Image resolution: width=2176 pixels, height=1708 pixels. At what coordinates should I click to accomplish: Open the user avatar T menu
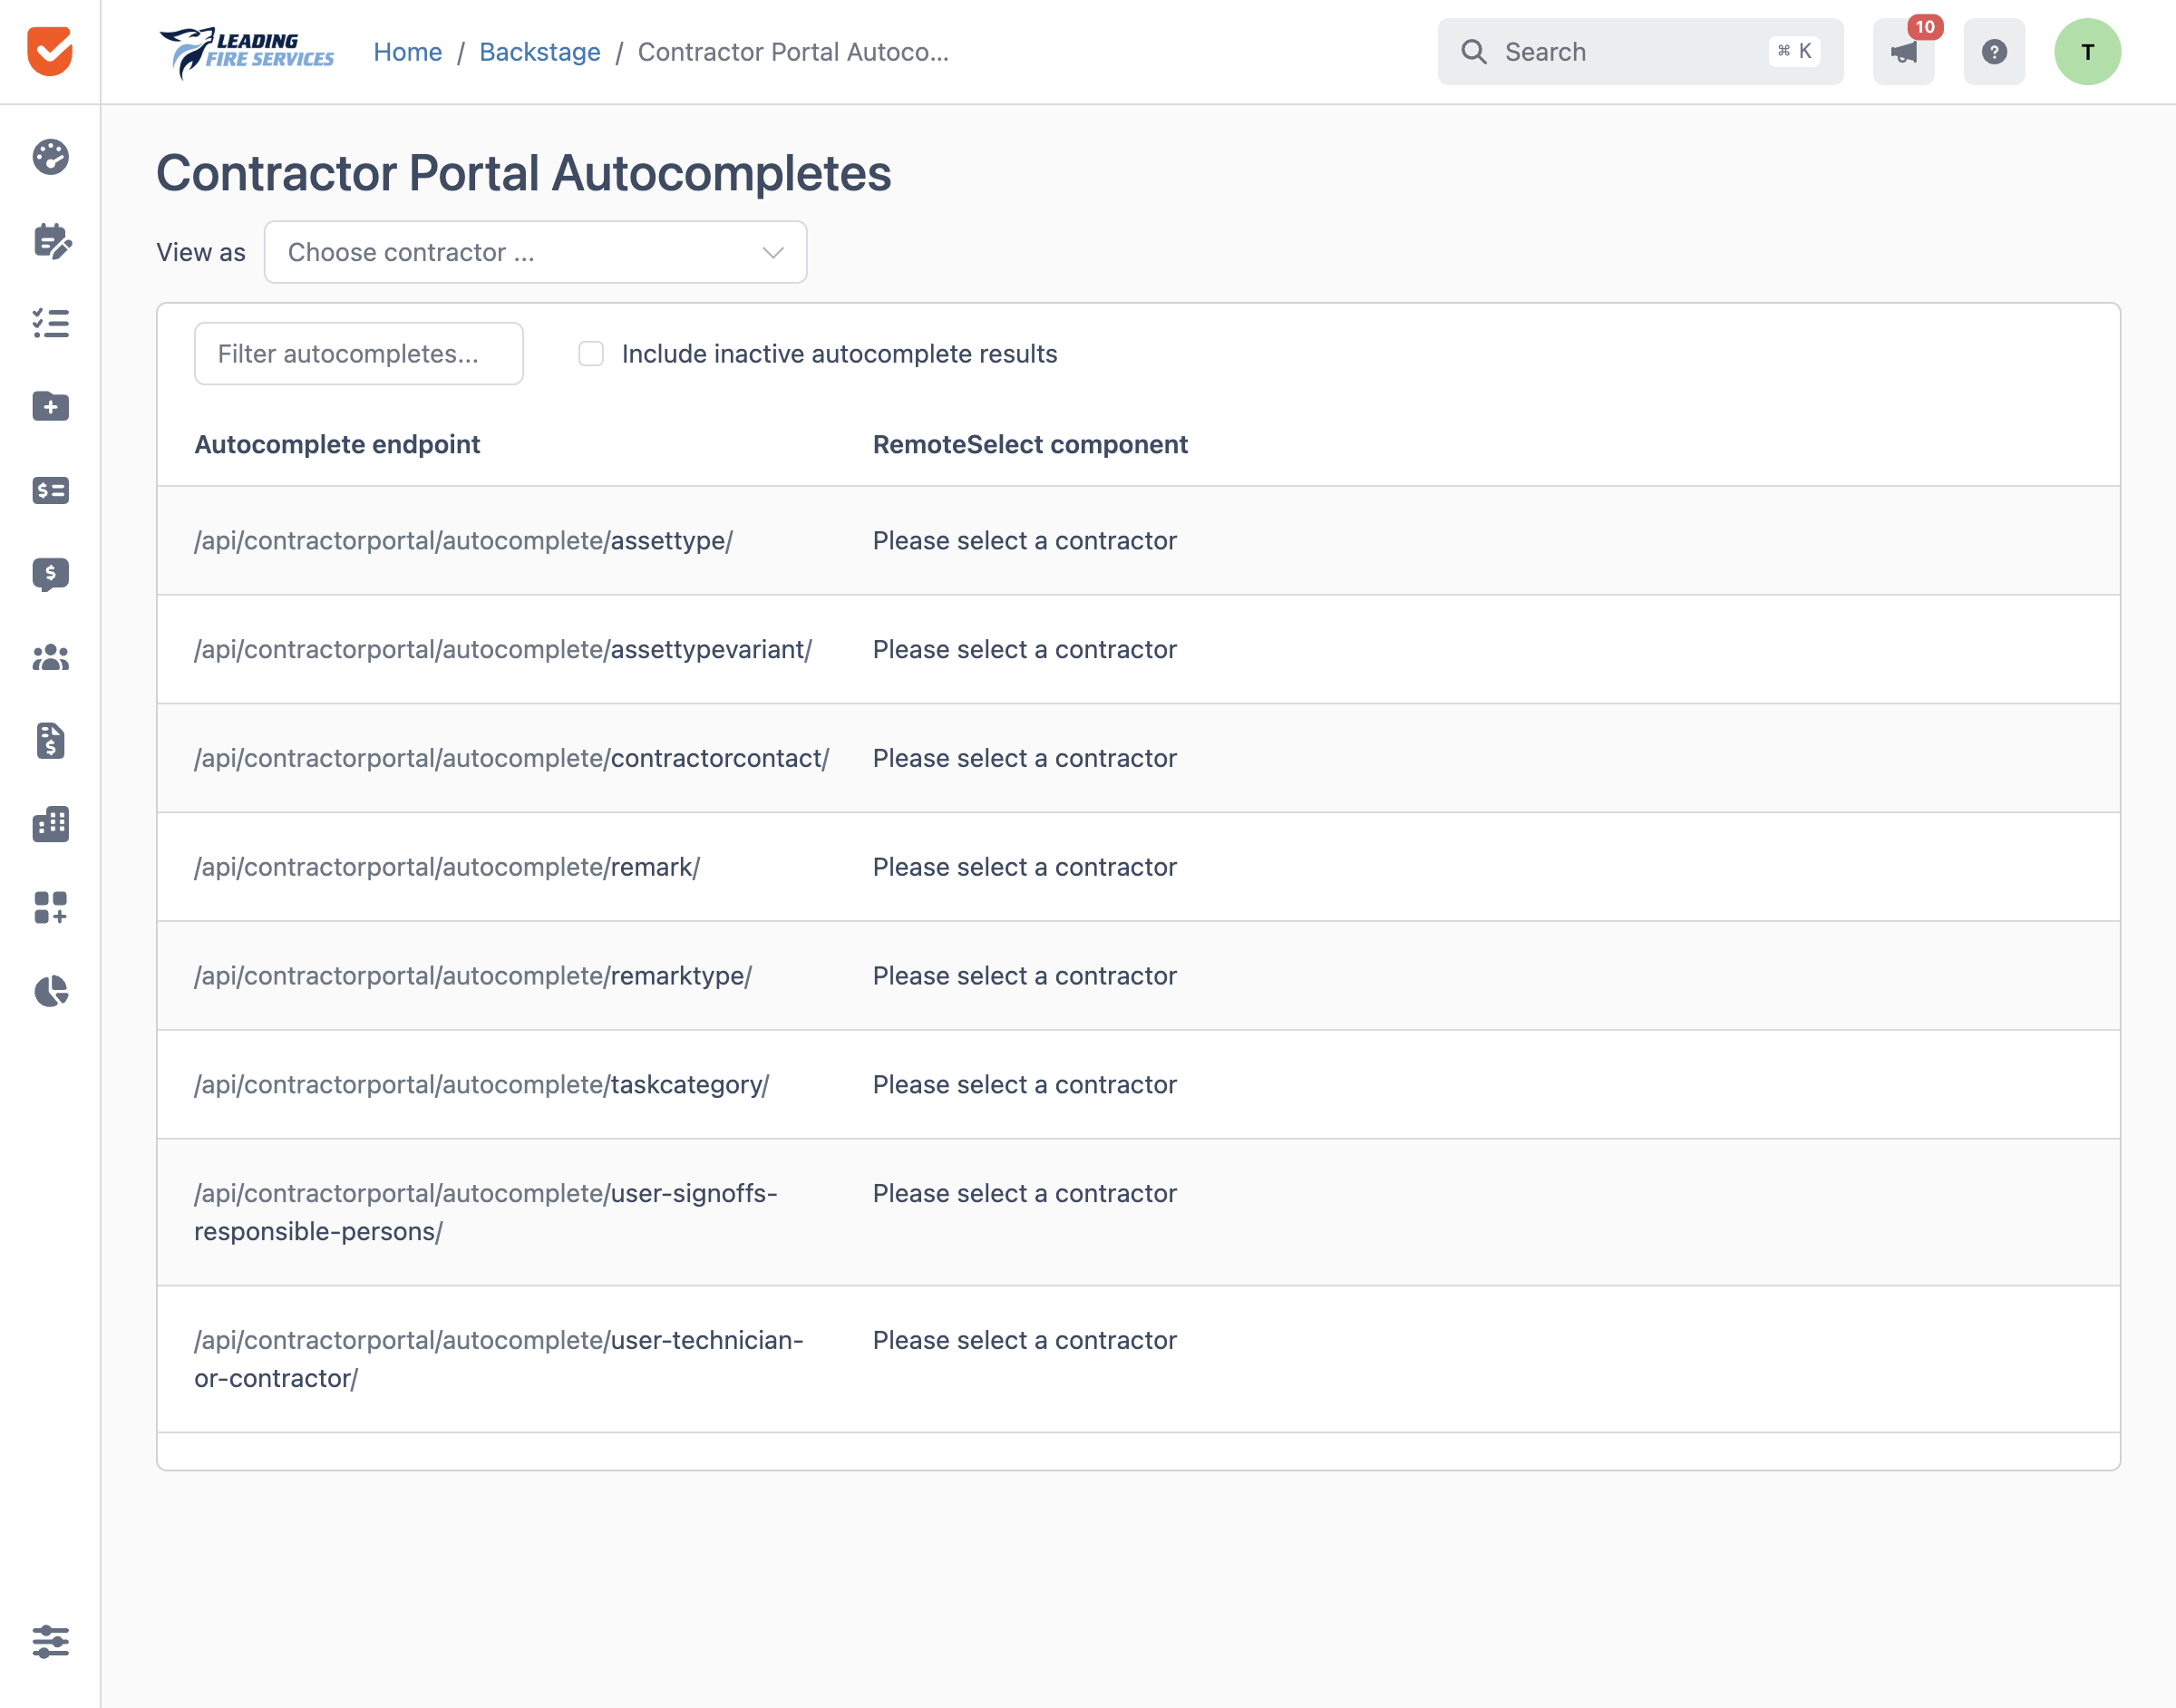click(2087, 52)
